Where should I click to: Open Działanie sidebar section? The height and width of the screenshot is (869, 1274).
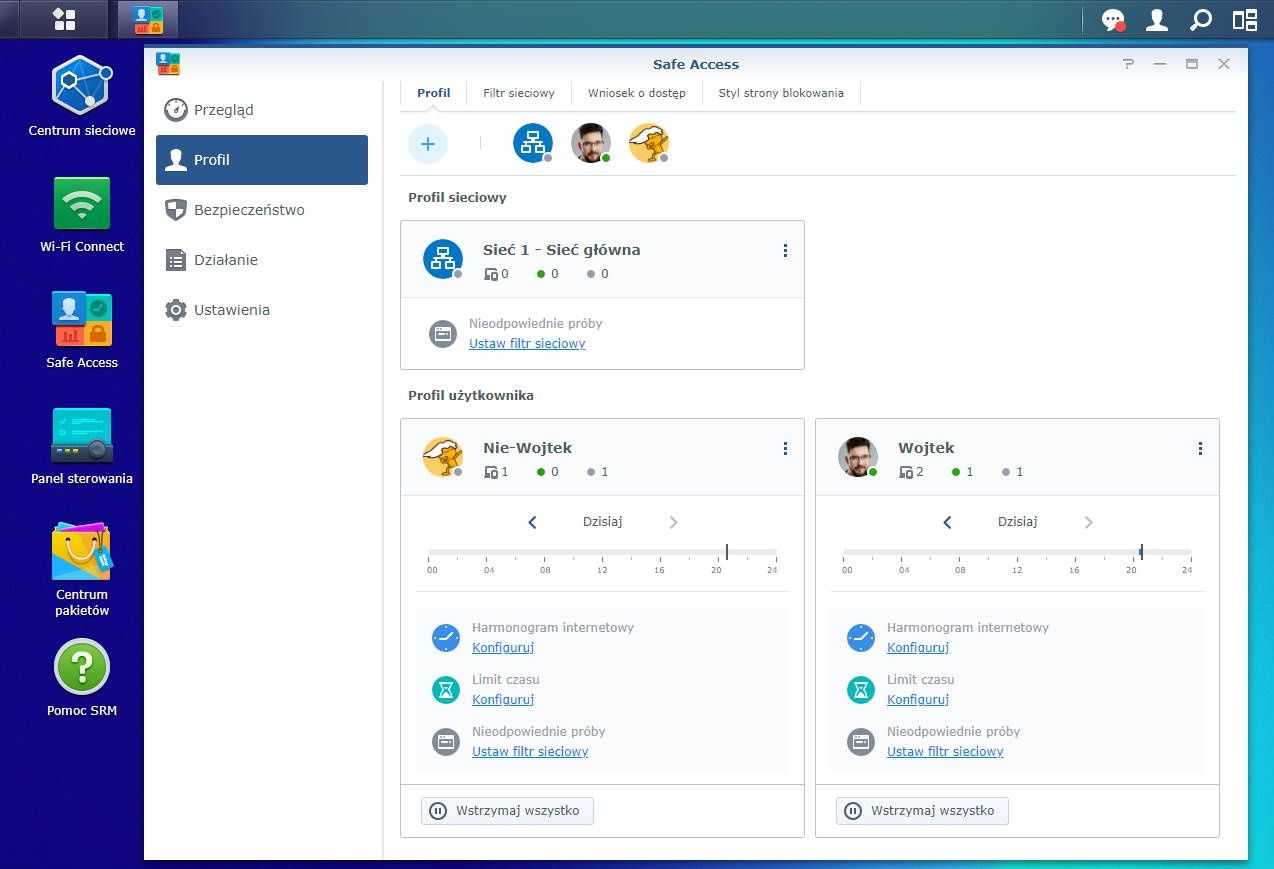[x=262, y=260]
